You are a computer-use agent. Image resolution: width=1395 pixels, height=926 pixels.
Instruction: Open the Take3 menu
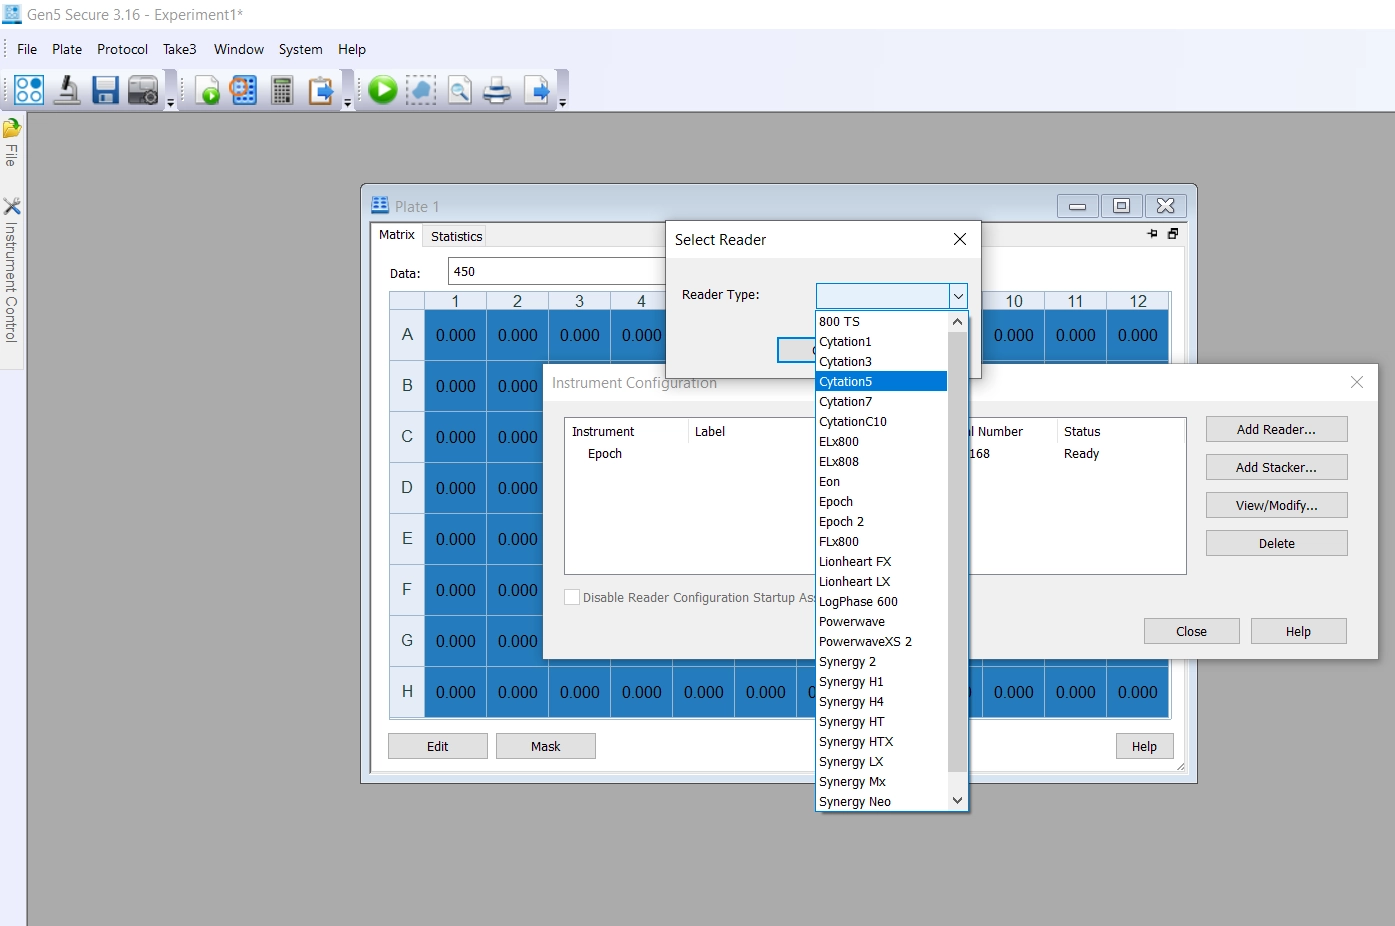tap(180, 49)
